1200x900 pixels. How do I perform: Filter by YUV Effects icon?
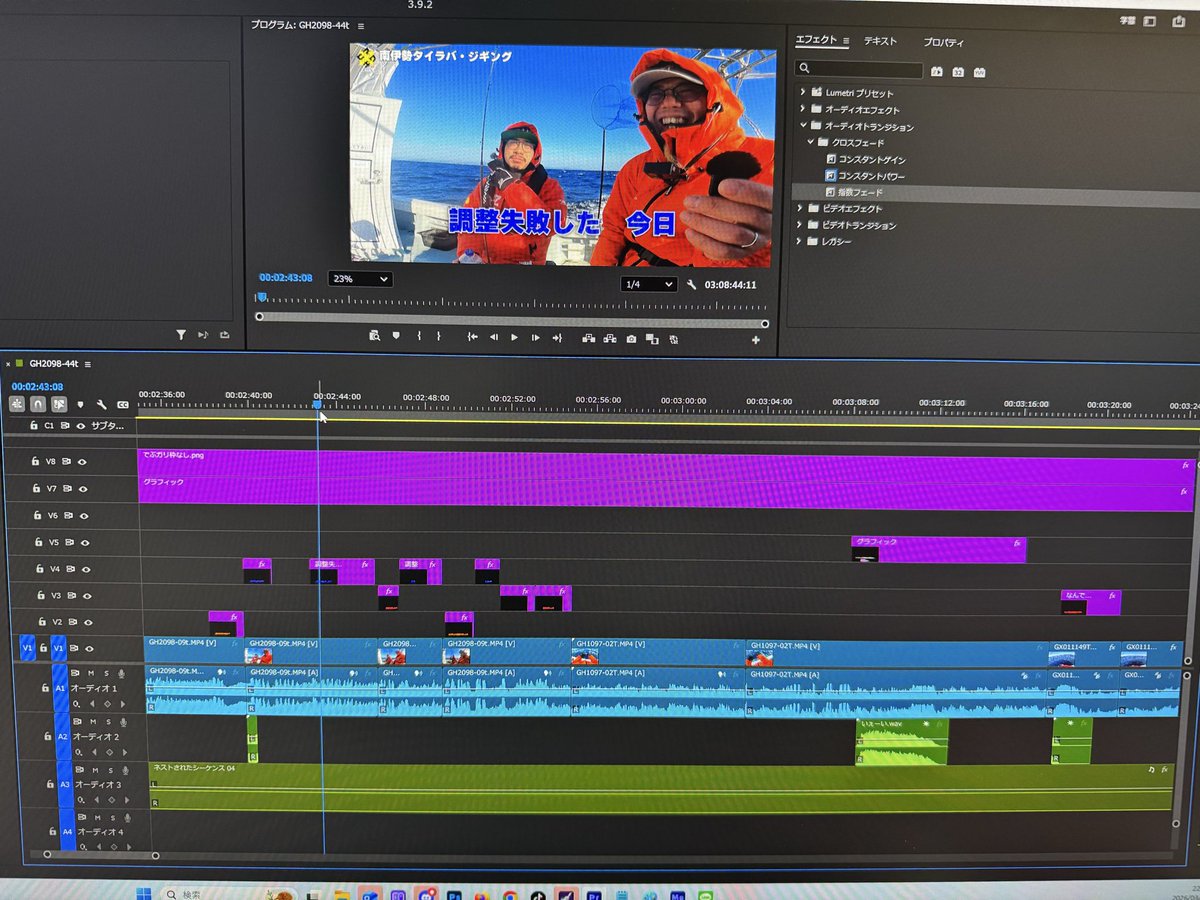[x=979, y=71]
